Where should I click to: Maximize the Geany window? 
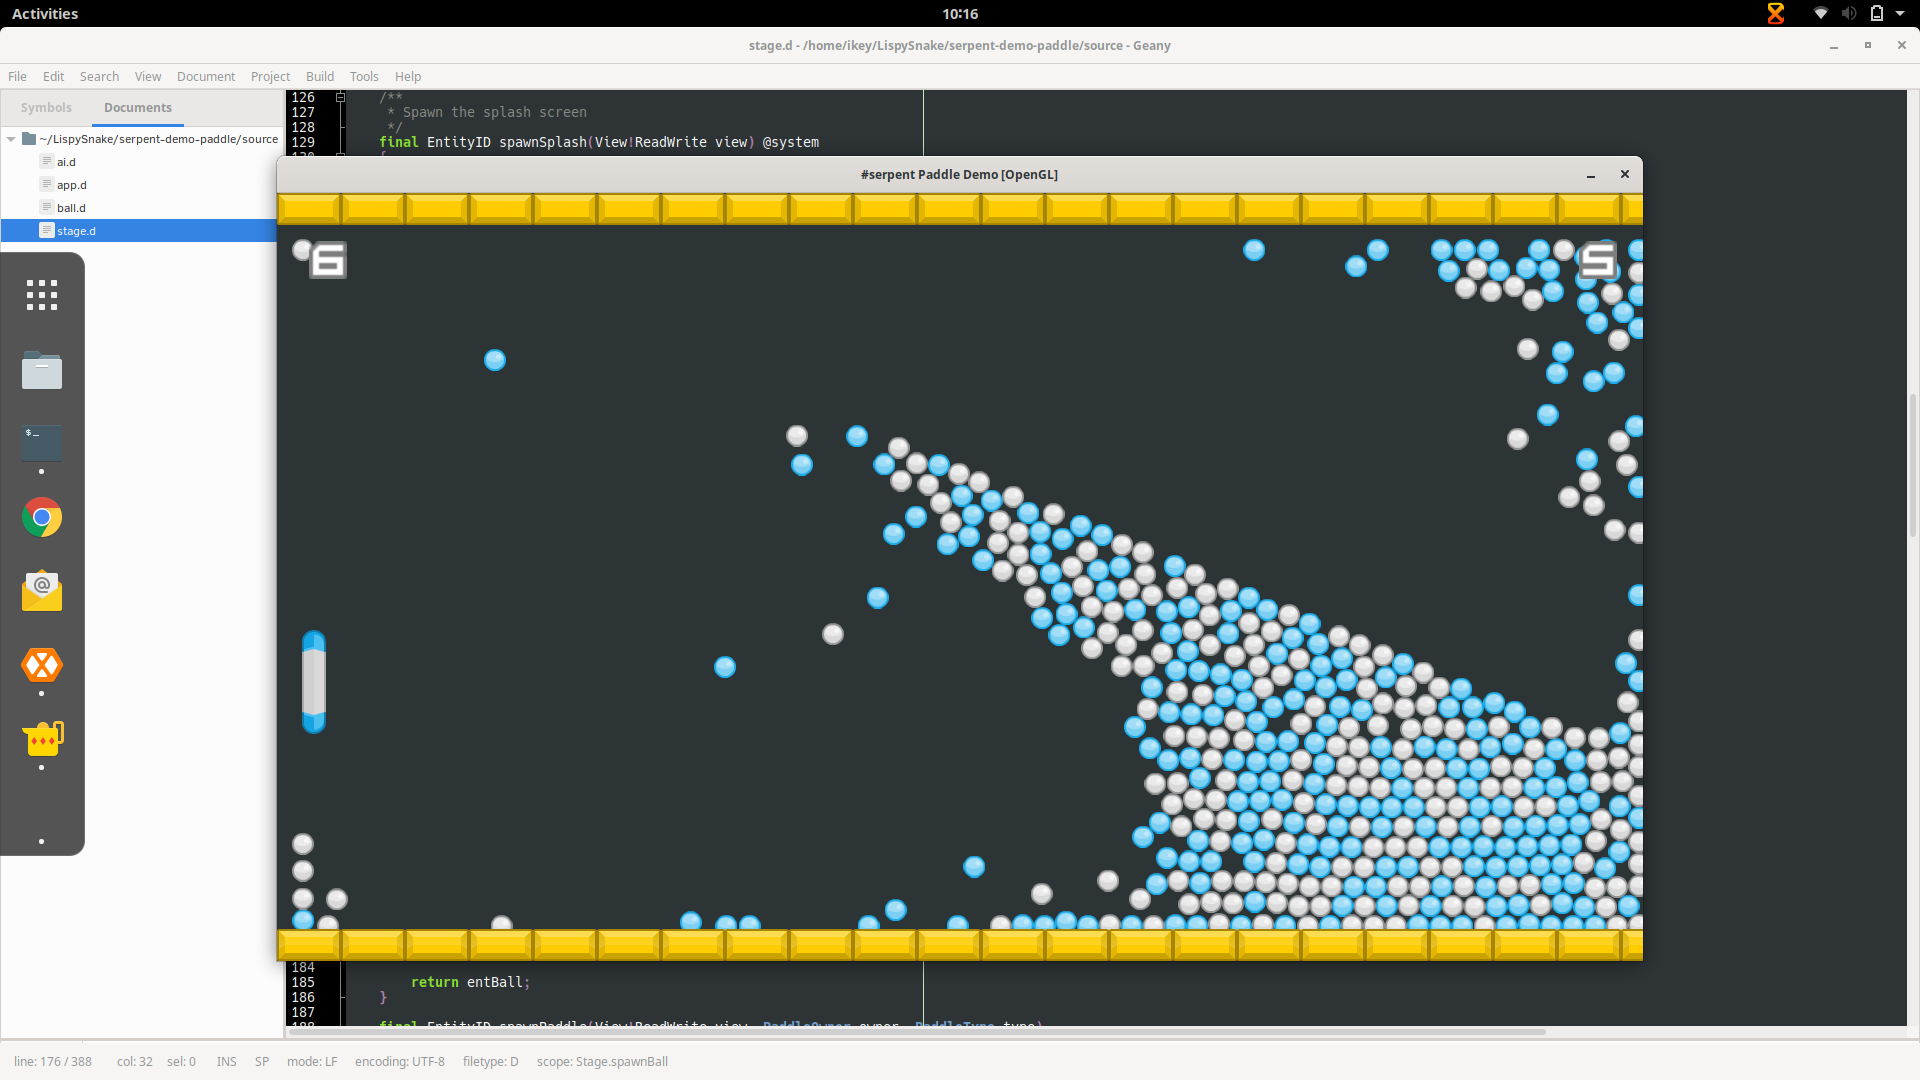tap(1867, 45)
